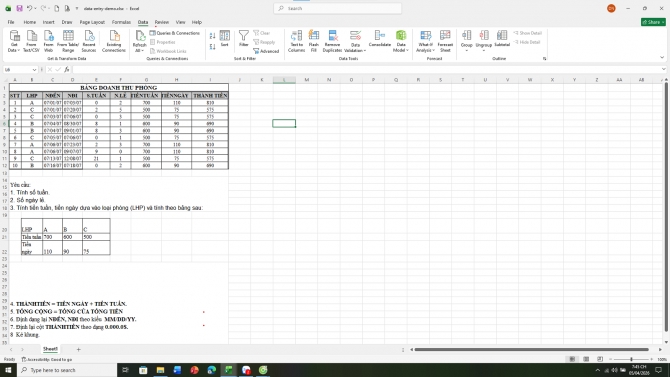Open File Explorer from taskbar

click(160, 370)
